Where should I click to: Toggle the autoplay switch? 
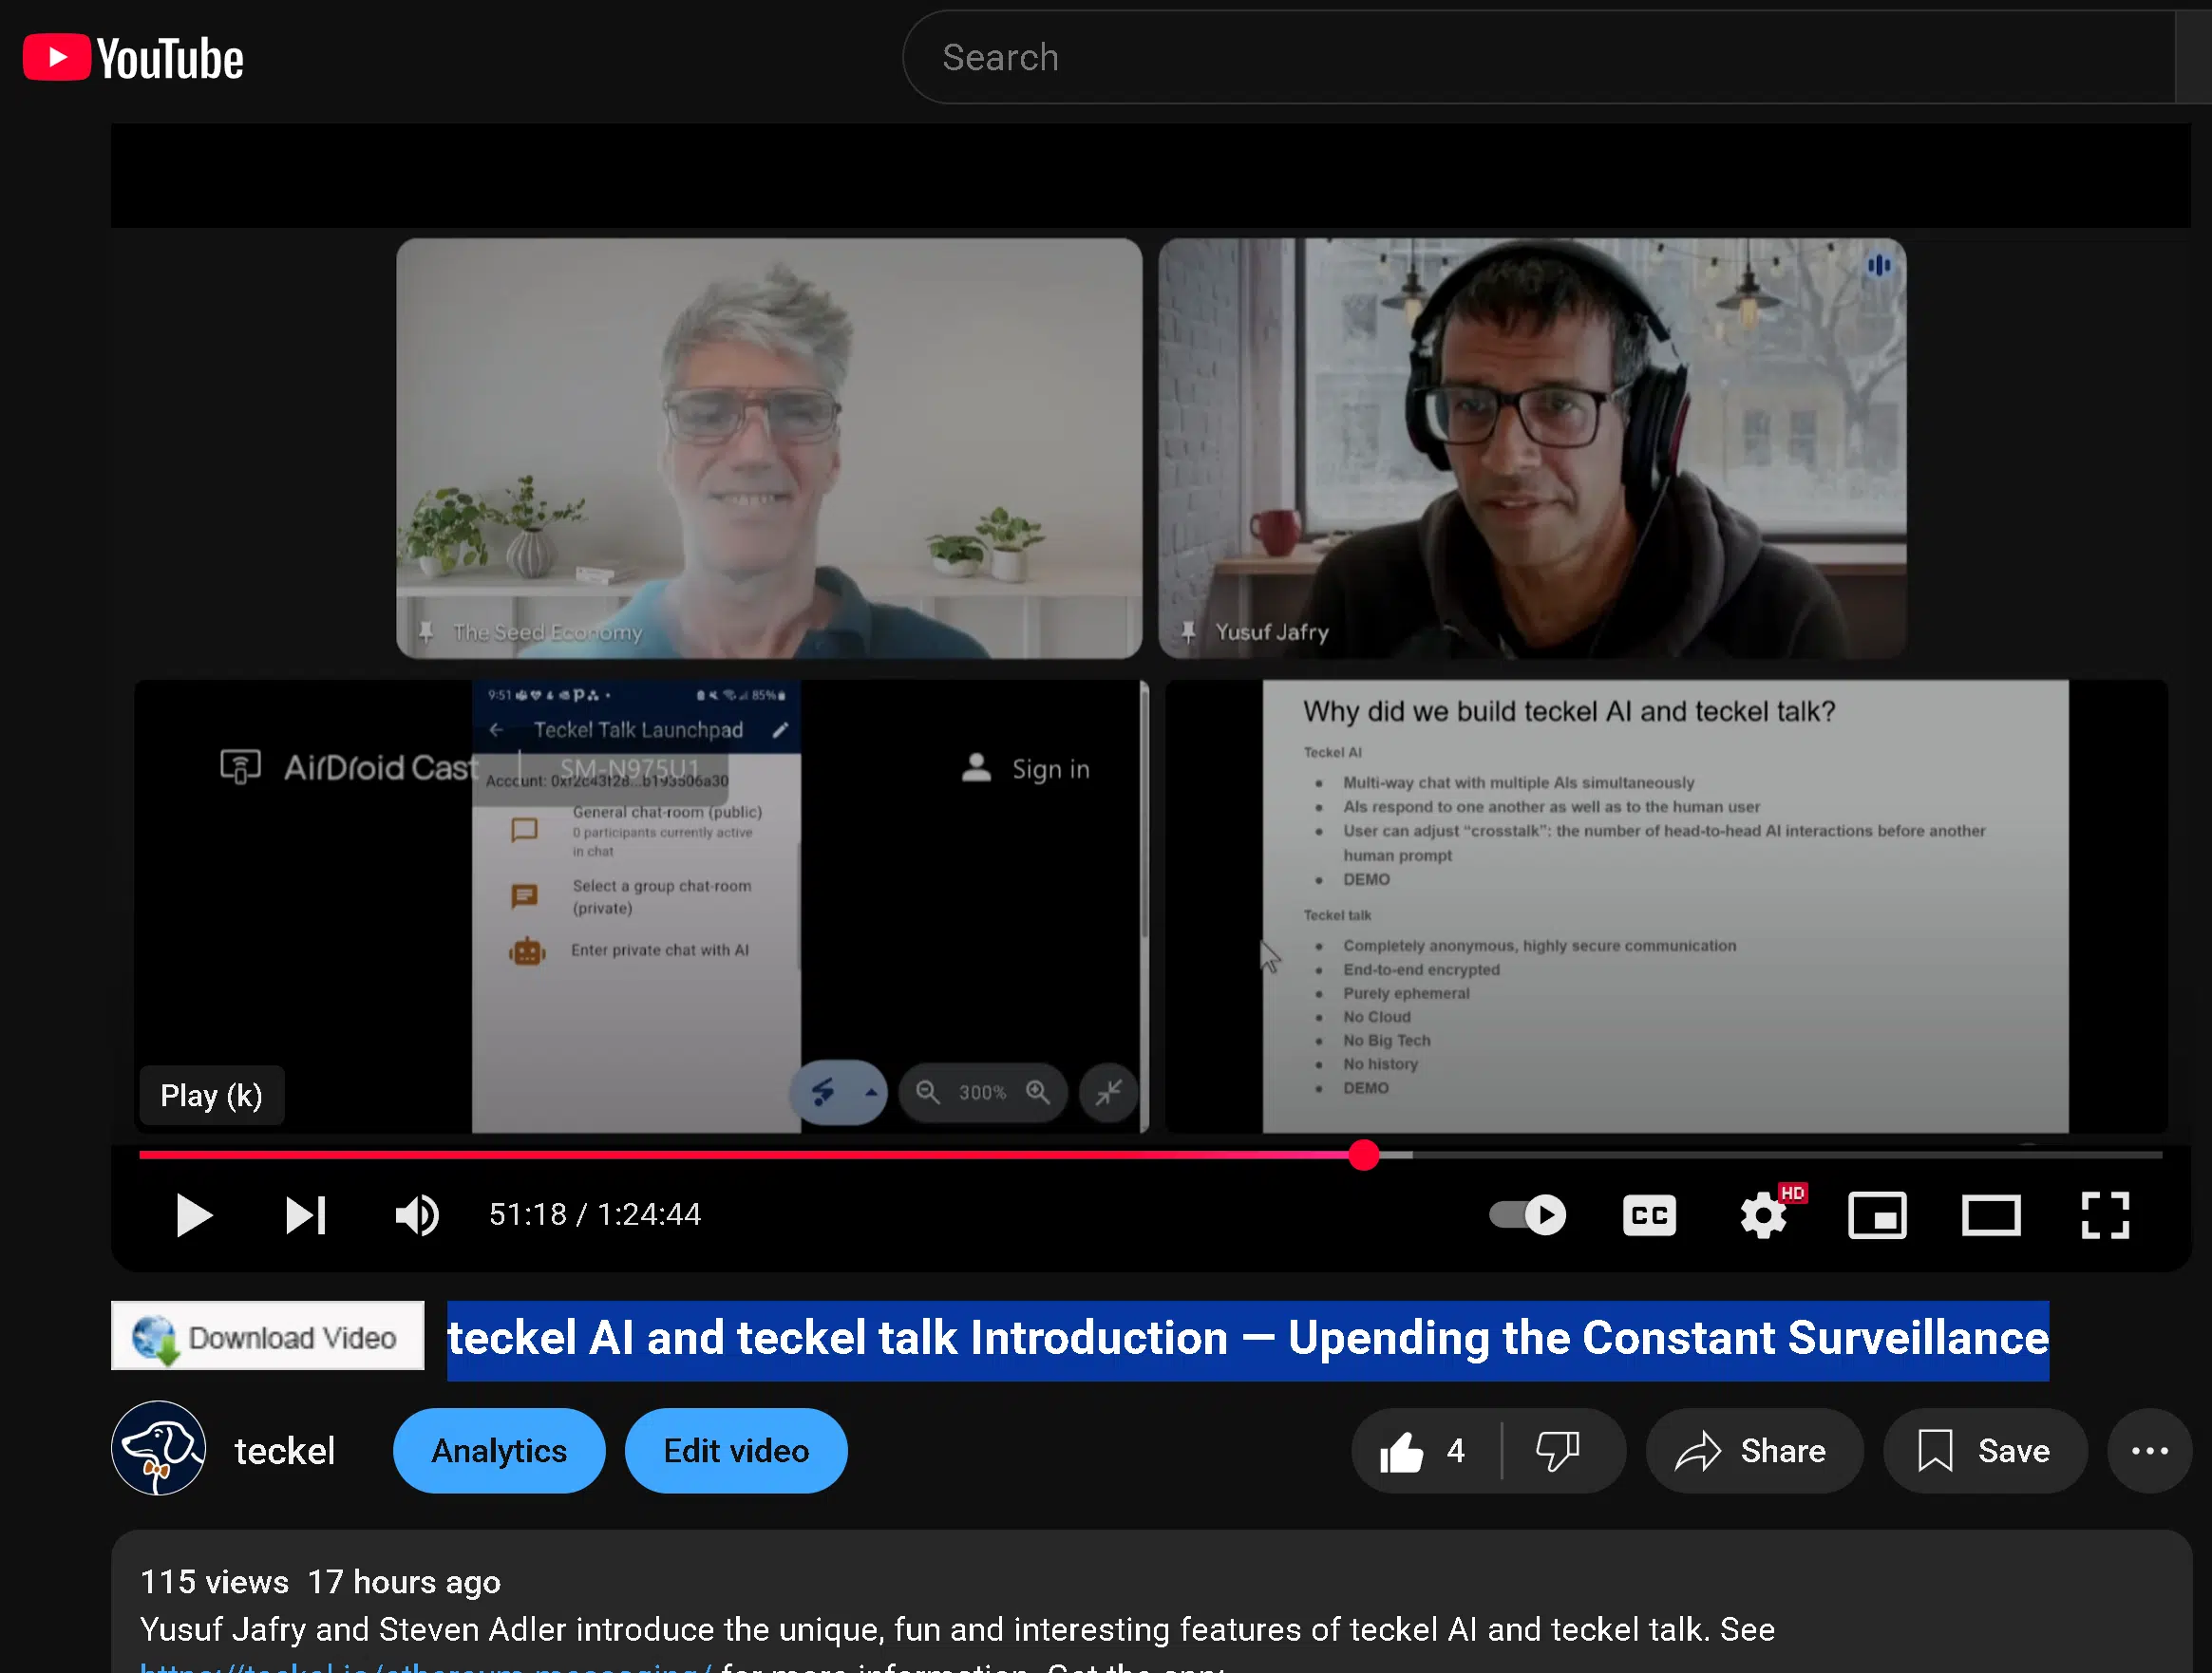coord(1527,1215)
